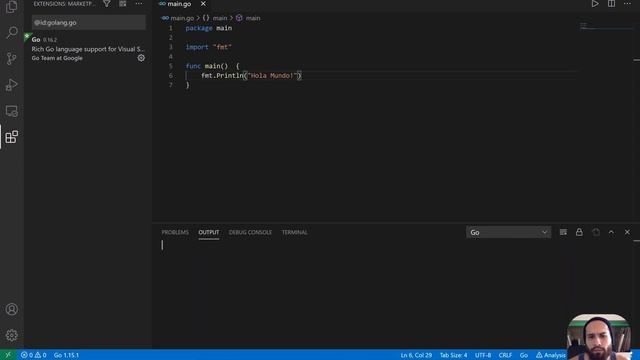Viewport: 640px width, 360px height.
Task: Select Go 1.15.1 version in status bar
Action: [66, 355]
